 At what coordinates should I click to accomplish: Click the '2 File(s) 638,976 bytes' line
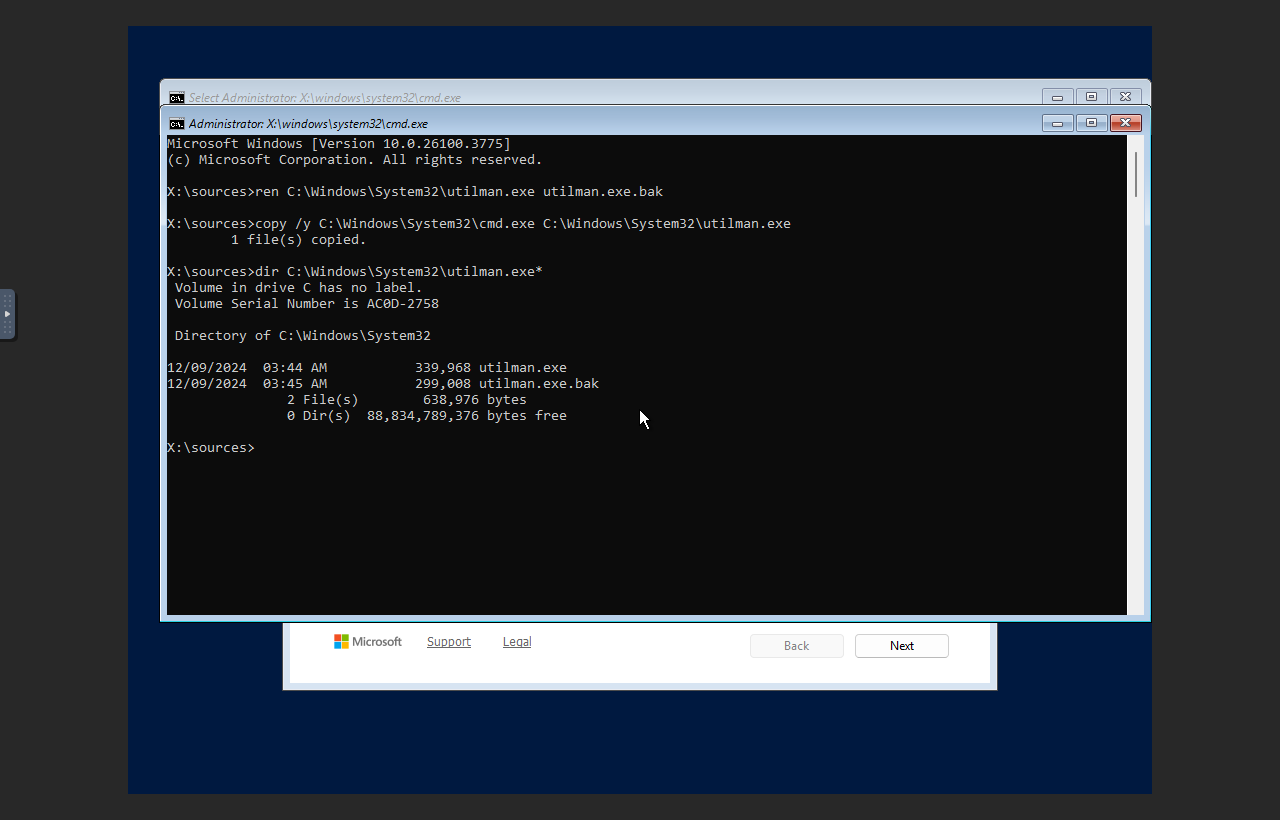coord(407,400)
